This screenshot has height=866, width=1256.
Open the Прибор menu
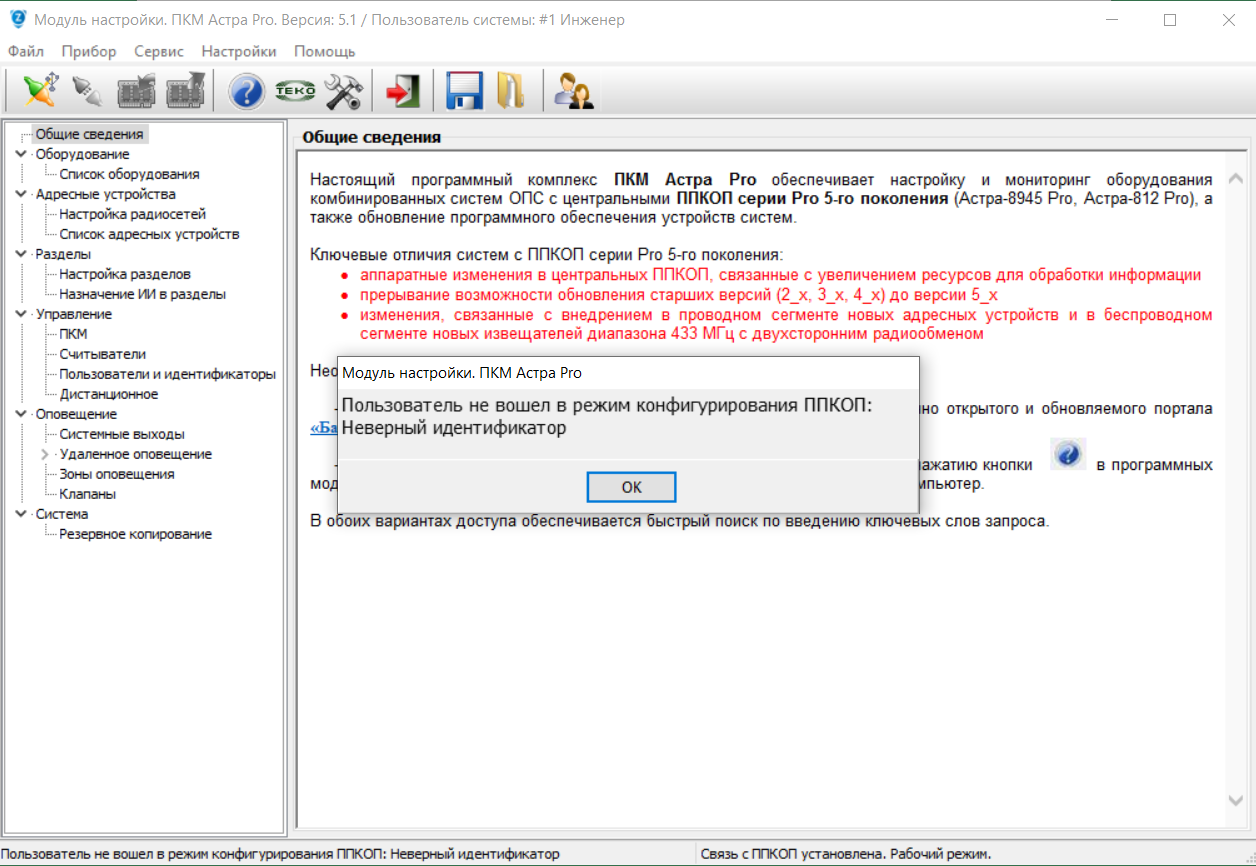point(88,51)
